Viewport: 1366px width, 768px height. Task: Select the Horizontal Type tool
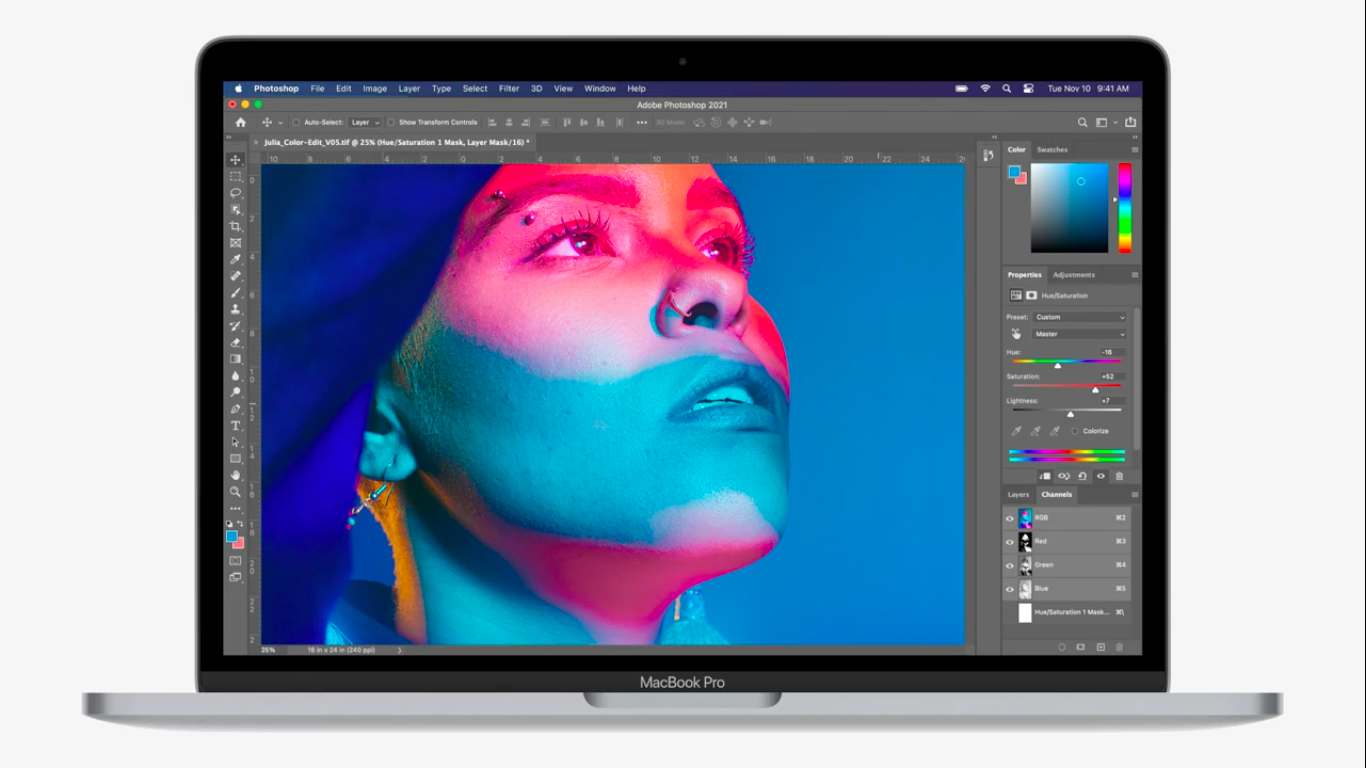click(236, 425)
